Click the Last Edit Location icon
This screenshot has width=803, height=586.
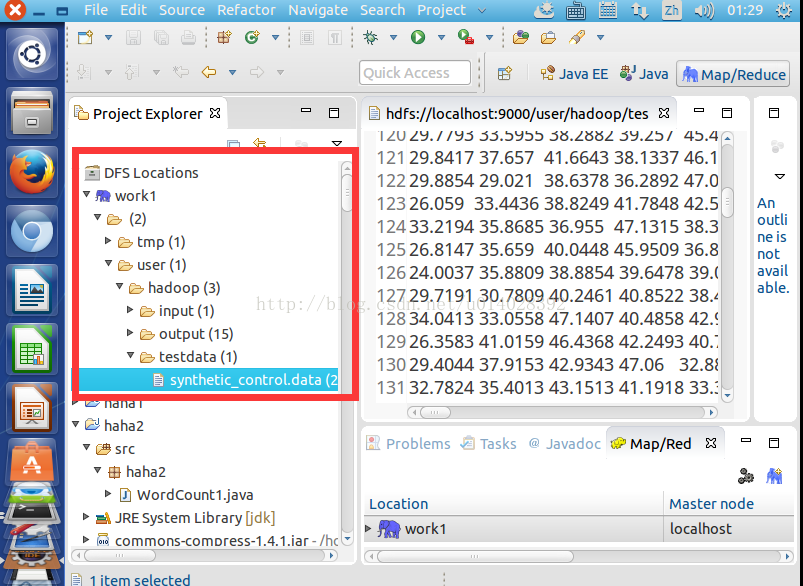[x=181, y=72]
